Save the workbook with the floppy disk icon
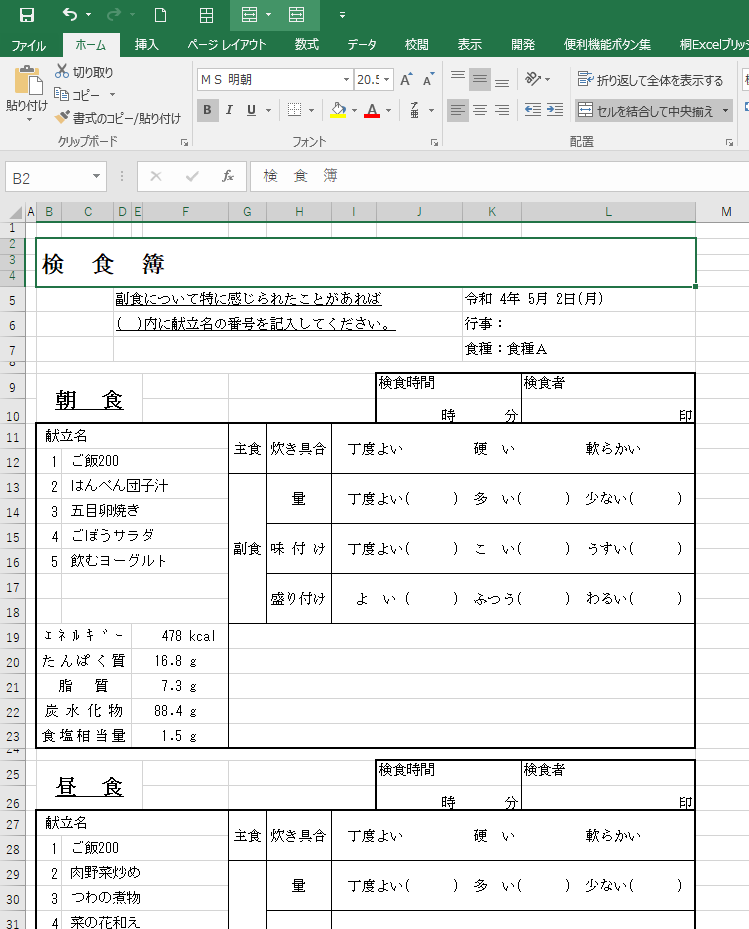The image size is (749, 929). pyautogui.click(x=27, y=15)
